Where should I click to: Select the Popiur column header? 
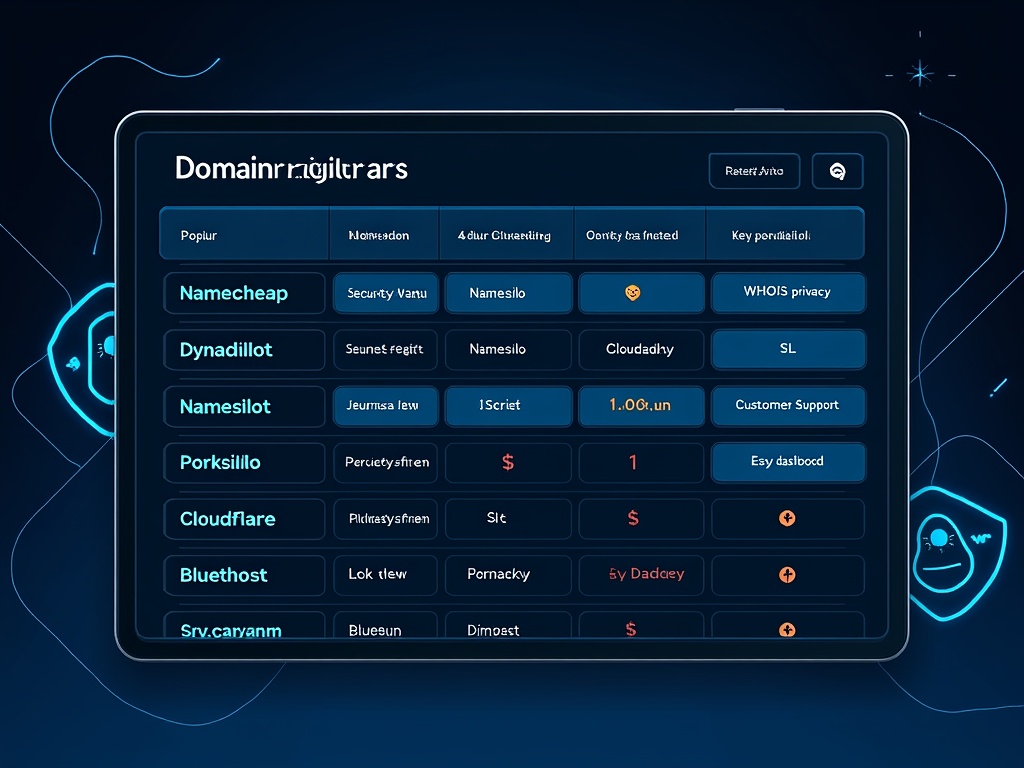[244, 235]
